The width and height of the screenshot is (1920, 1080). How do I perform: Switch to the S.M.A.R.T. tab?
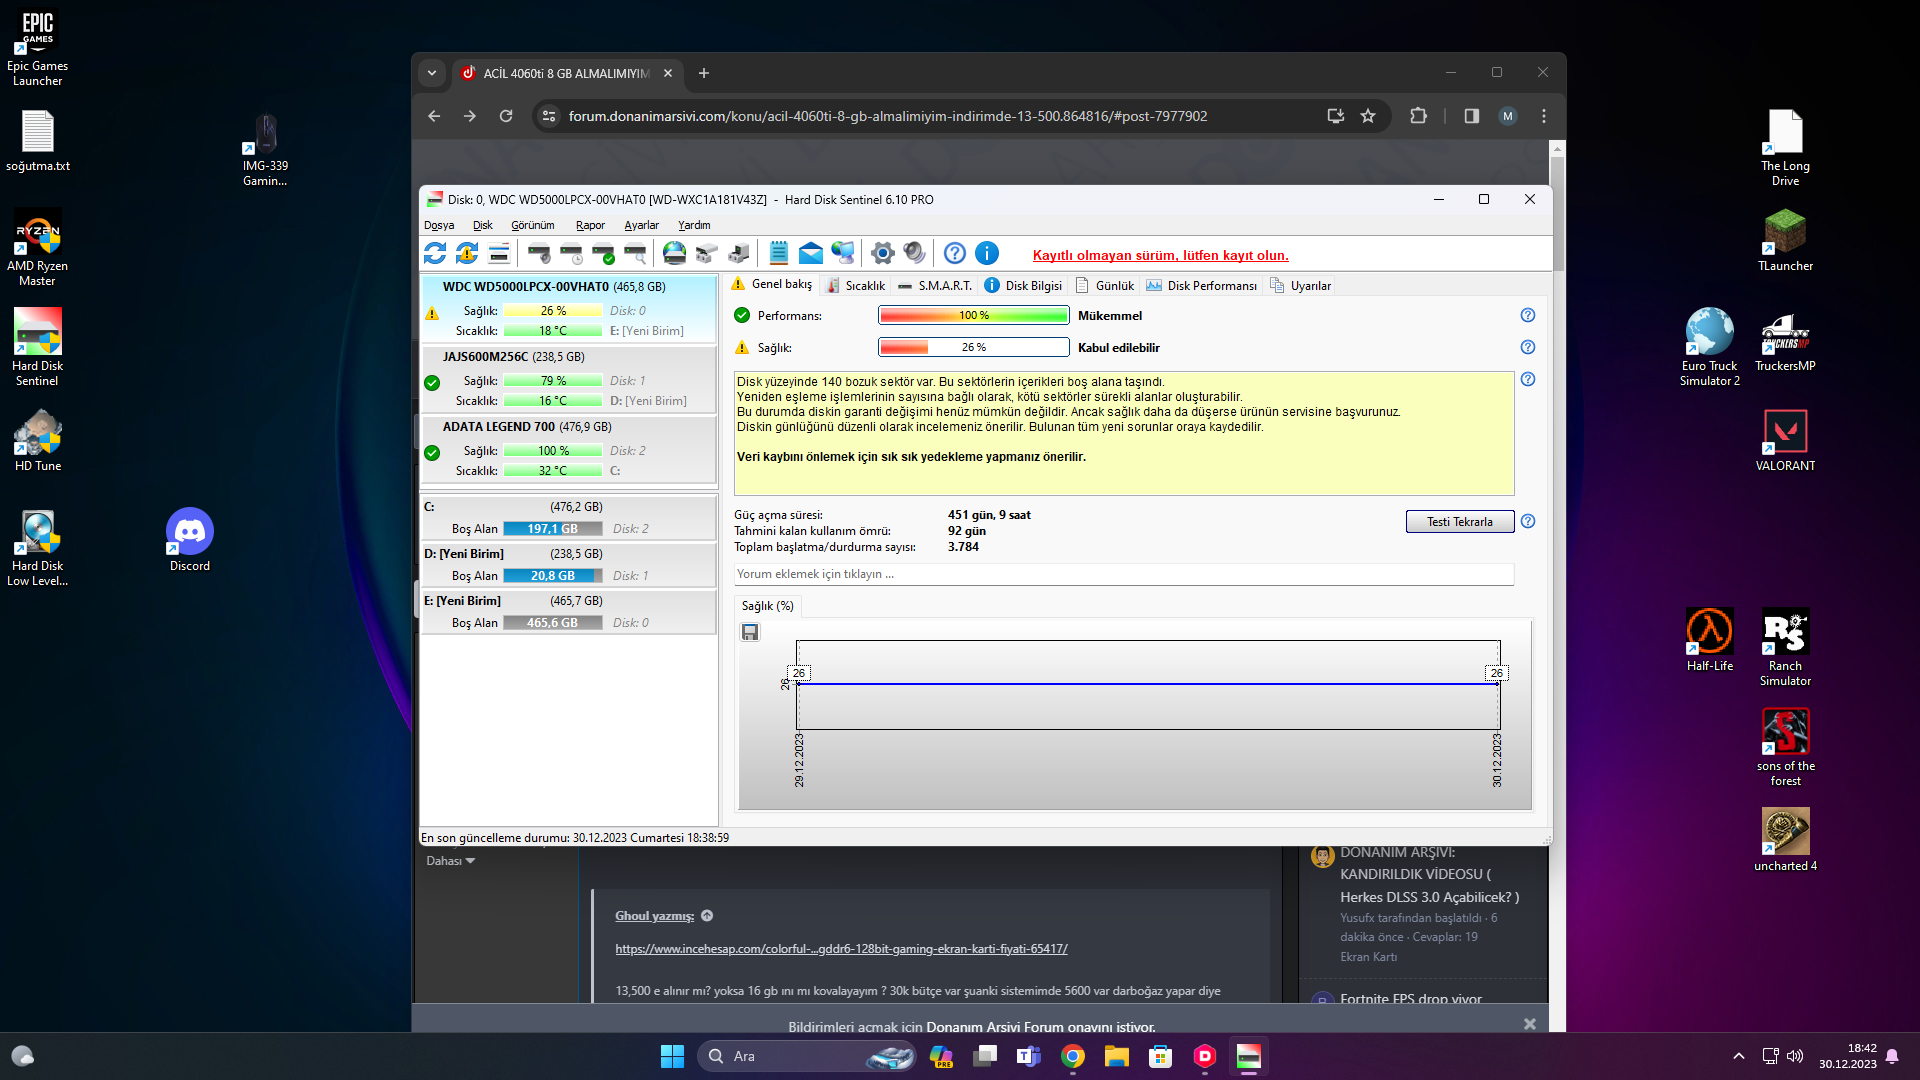(x=935, y=285)
